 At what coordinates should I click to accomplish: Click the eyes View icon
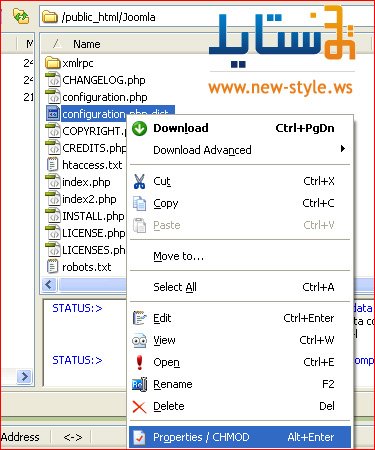(139, 340)
